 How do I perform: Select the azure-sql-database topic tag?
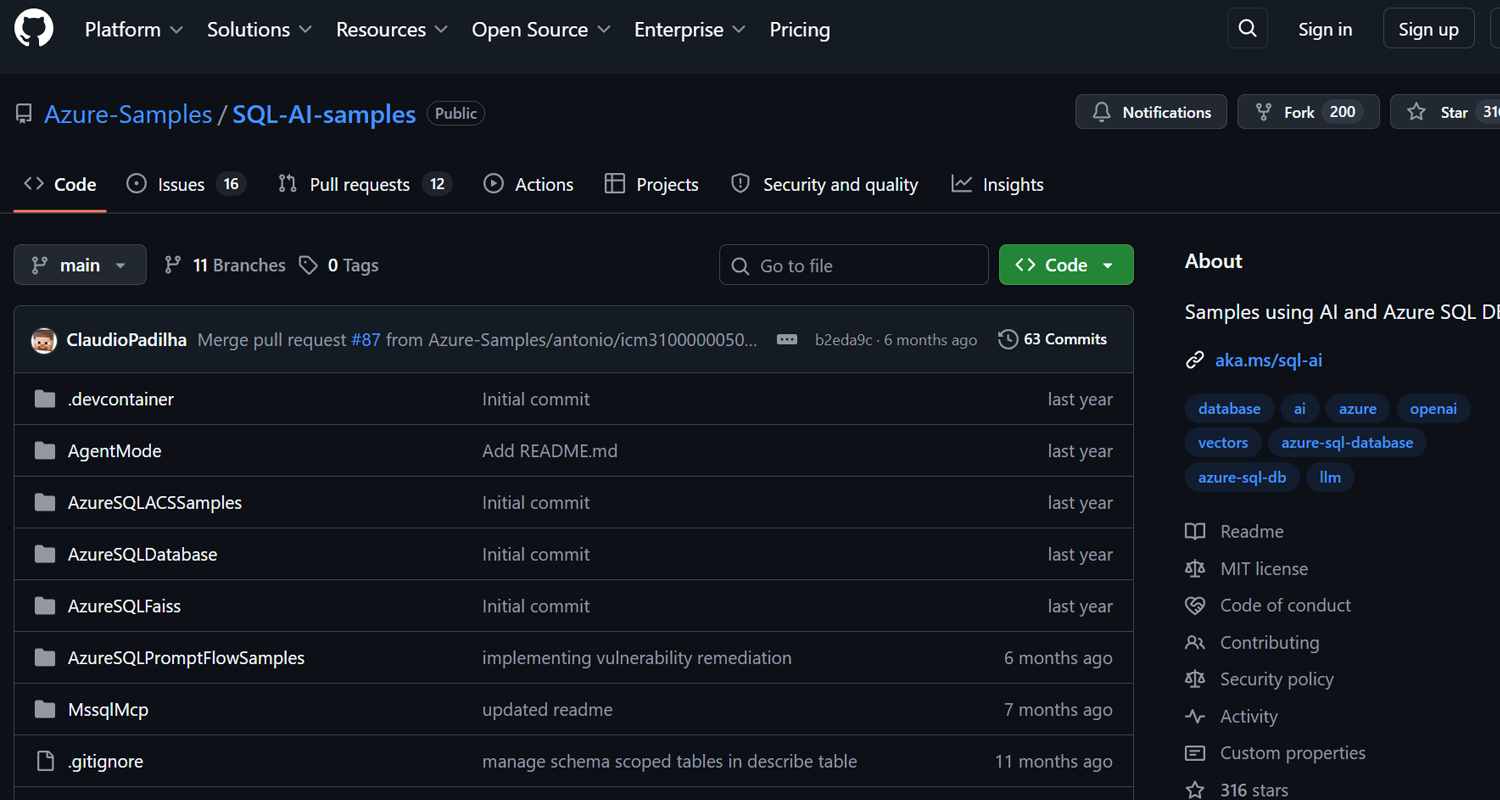tap(1347, 442)
